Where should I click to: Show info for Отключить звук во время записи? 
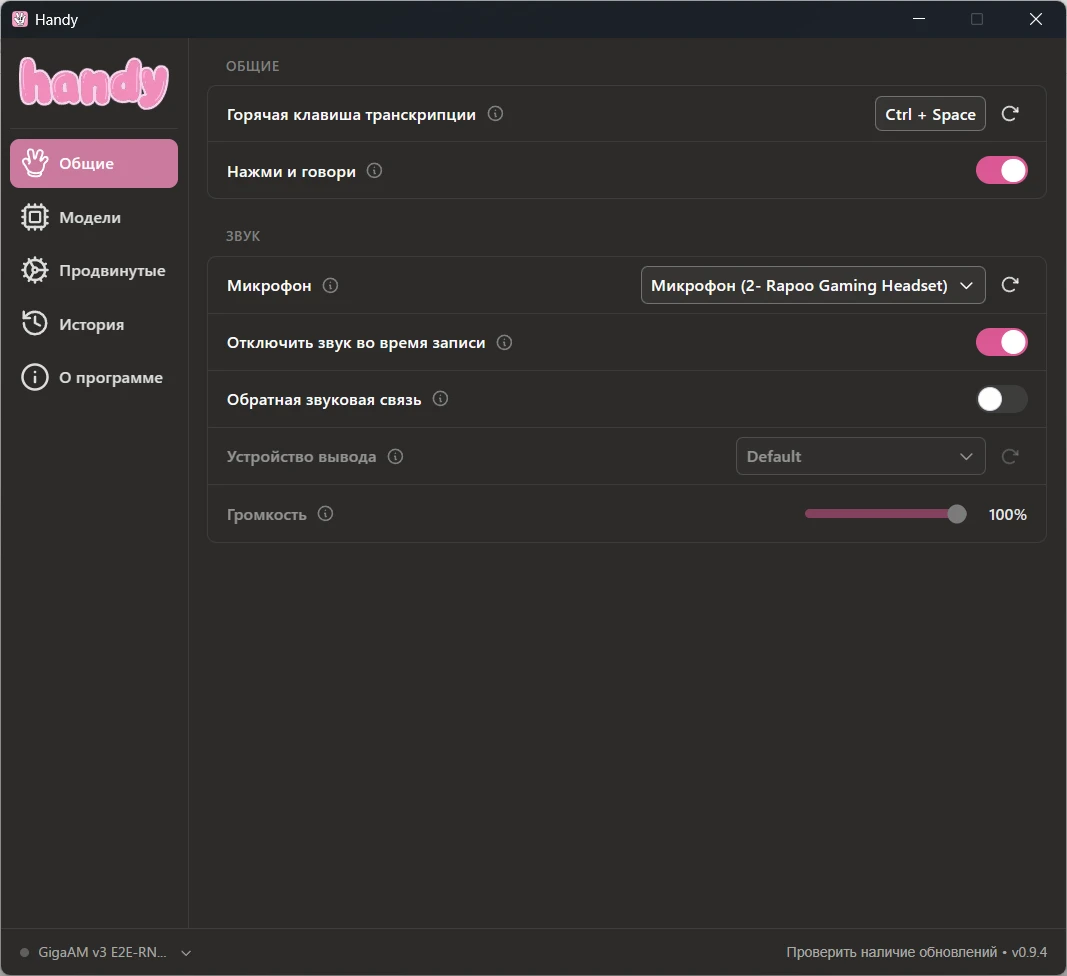[504, 342]
